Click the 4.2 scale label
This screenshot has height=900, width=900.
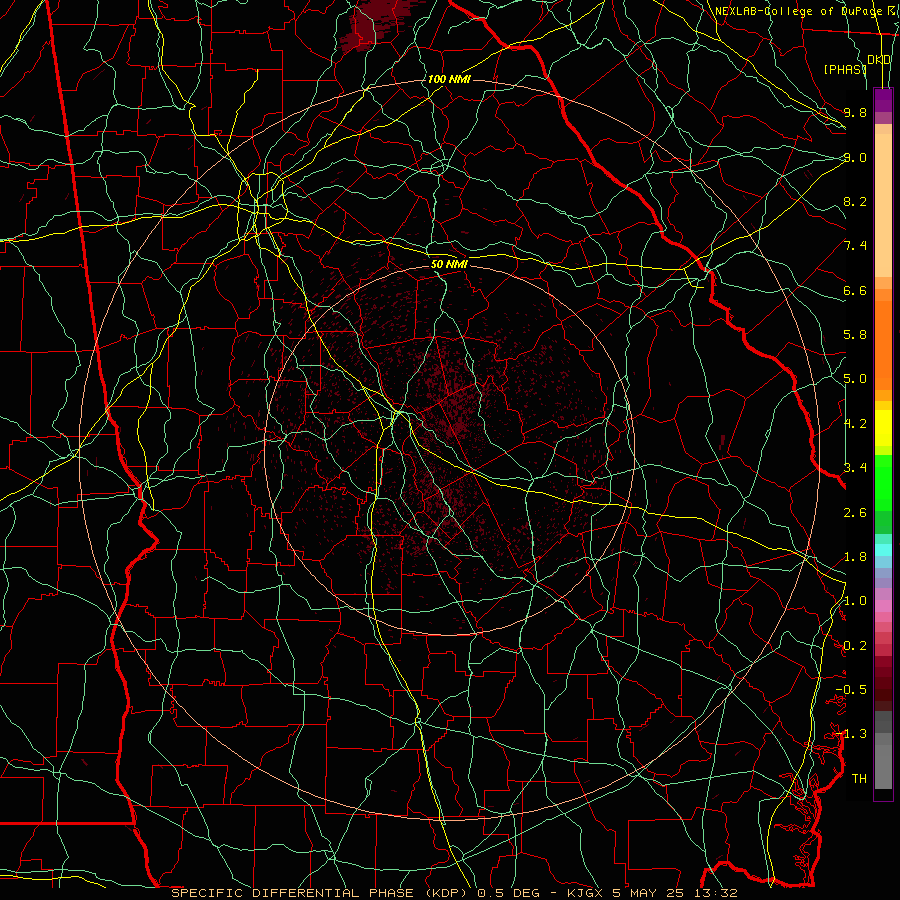pos(855,424)
